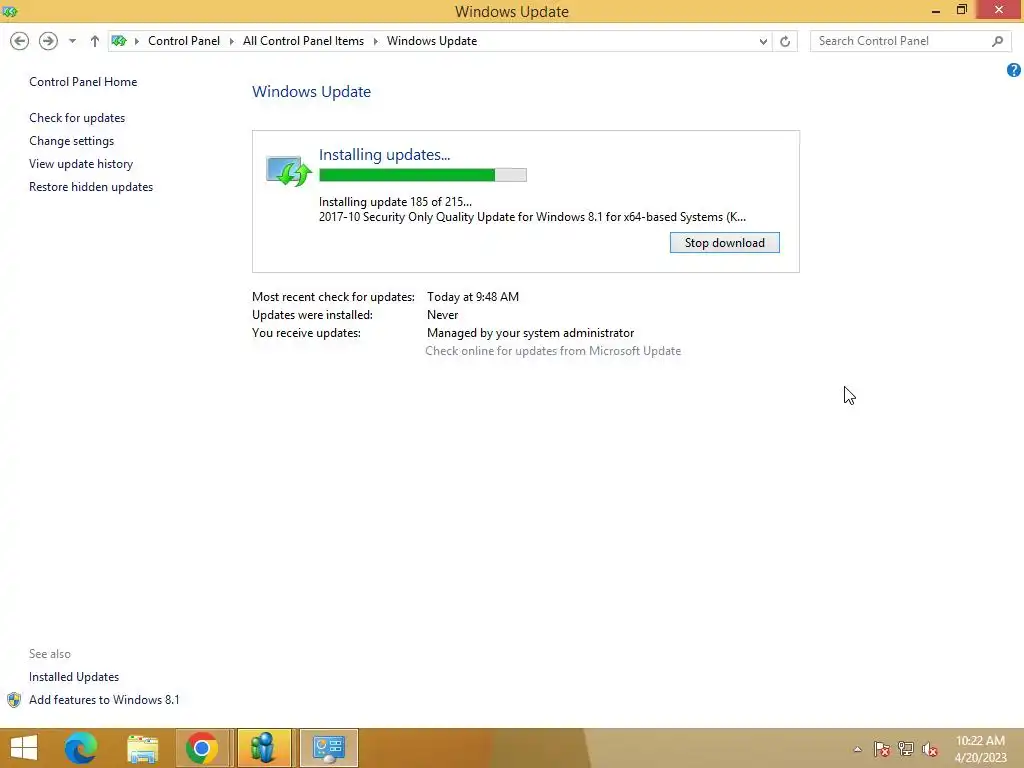
Task: Open Installed Updates link
Action: click(x=74, y=677)
